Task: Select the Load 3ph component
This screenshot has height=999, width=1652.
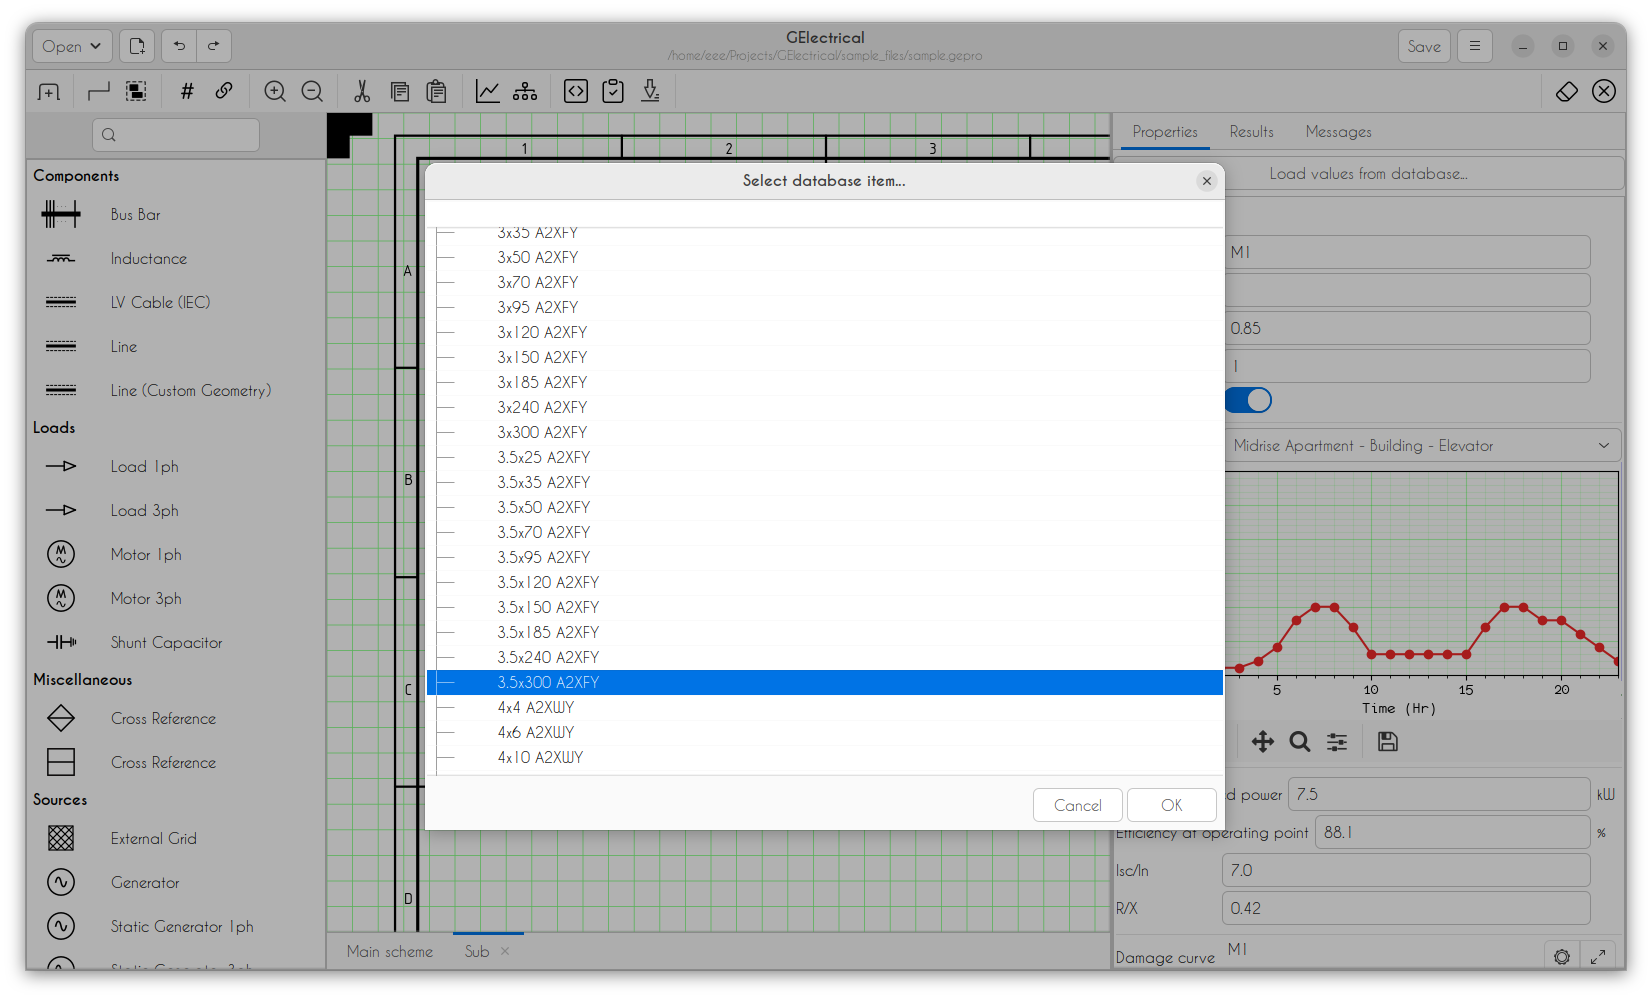Action: pos(176,511)
